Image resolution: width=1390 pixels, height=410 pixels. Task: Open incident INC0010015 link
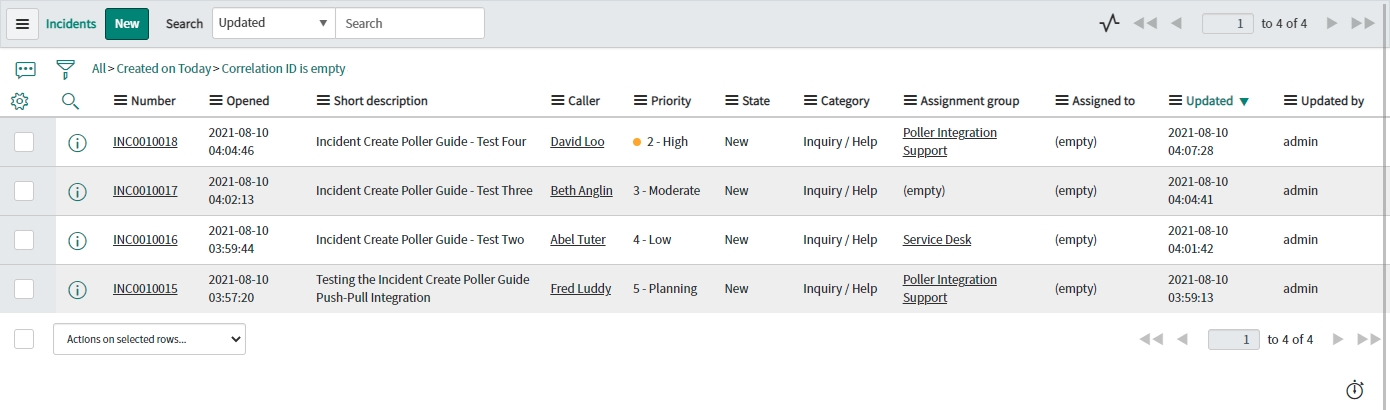point(145,289)
